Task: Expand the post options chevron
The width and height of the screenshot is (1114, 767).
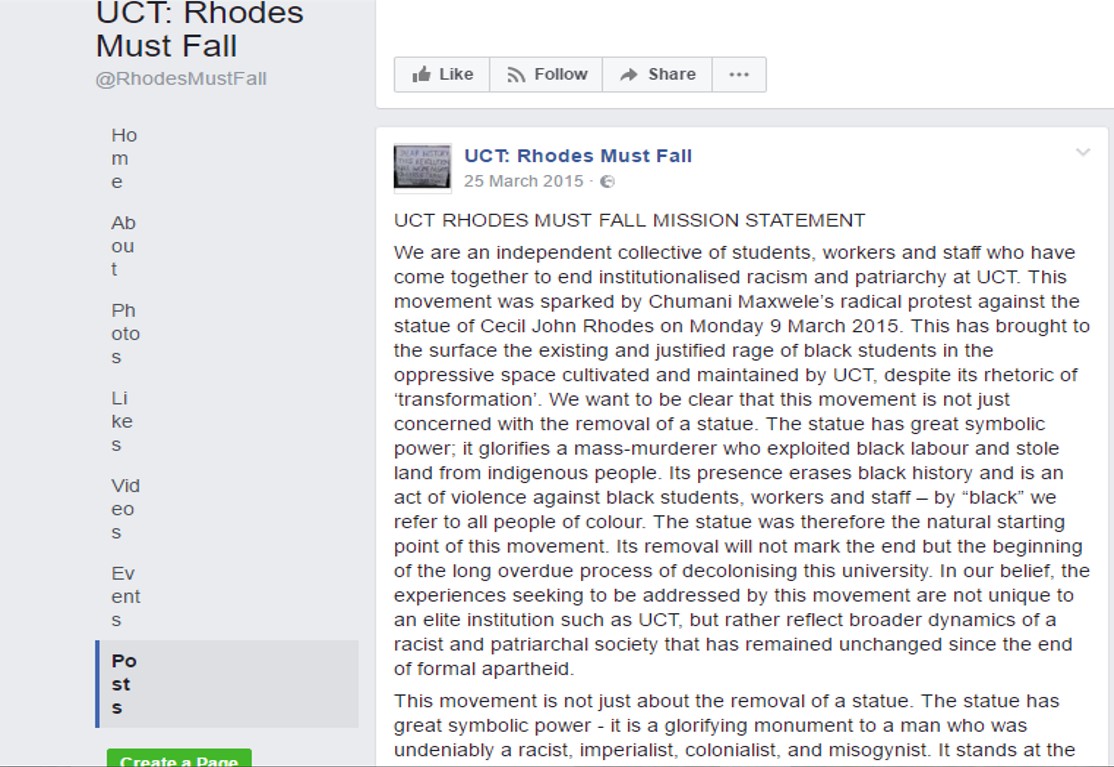Action: point(1083,153)
